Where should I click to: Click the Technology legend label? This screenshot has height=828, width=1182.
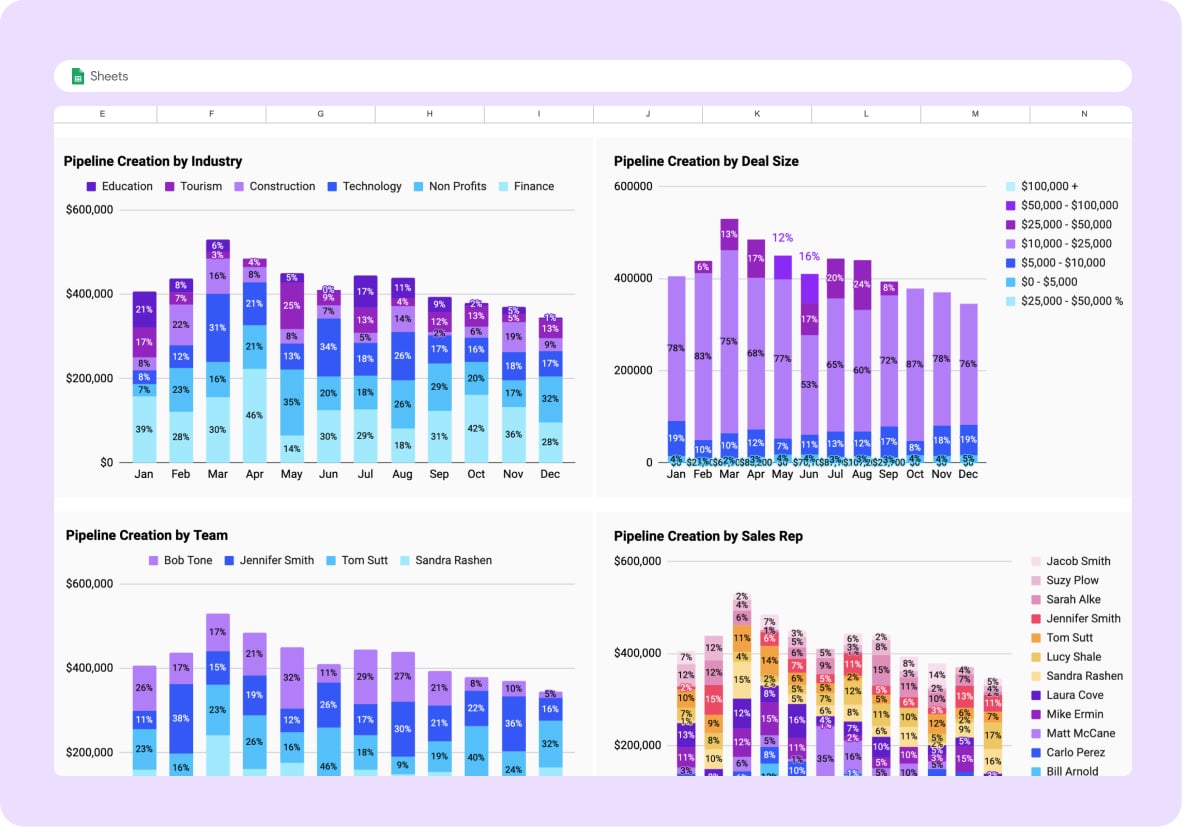[371, 186]
